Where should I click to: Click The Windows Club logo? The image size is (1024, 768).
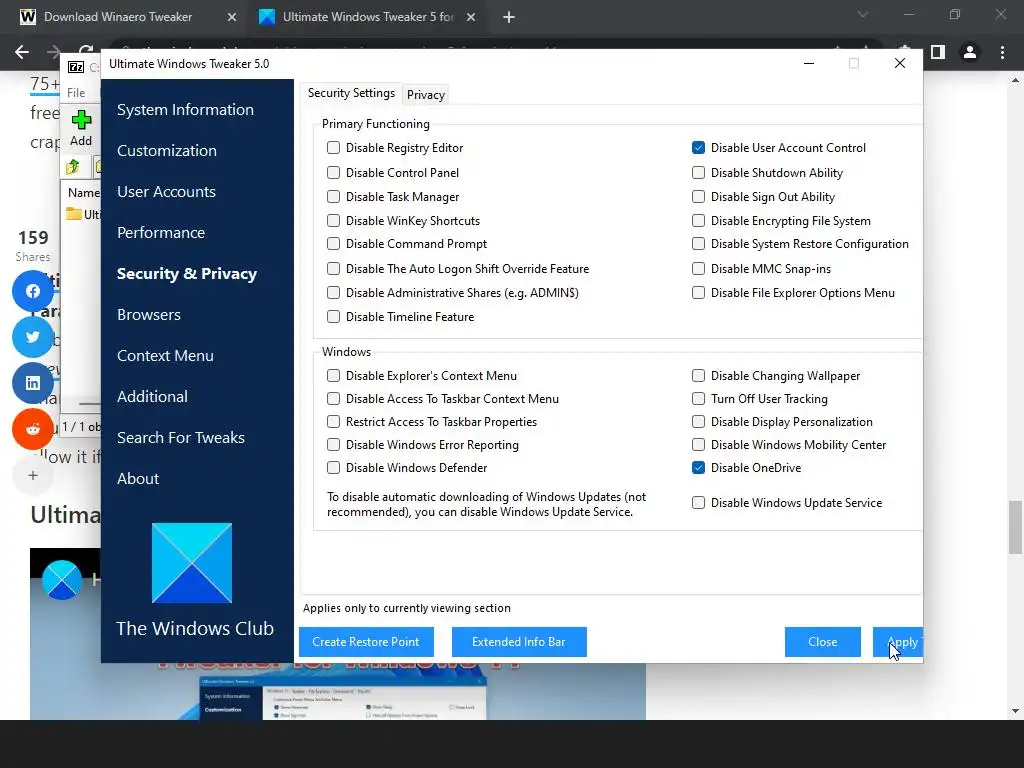(192, 563)
